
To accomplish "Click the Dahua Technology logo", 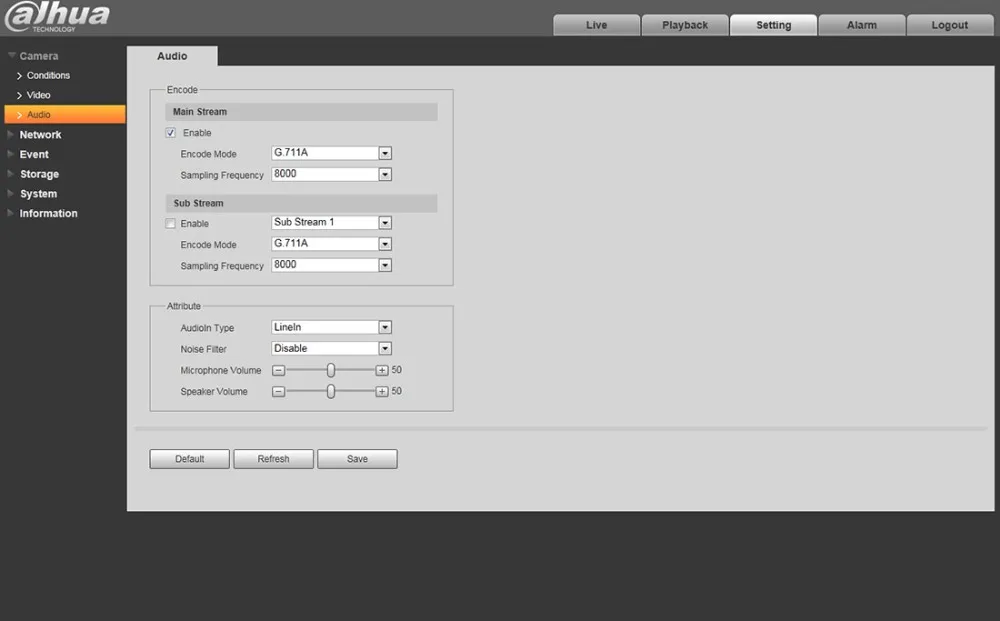I will (57, 17).
